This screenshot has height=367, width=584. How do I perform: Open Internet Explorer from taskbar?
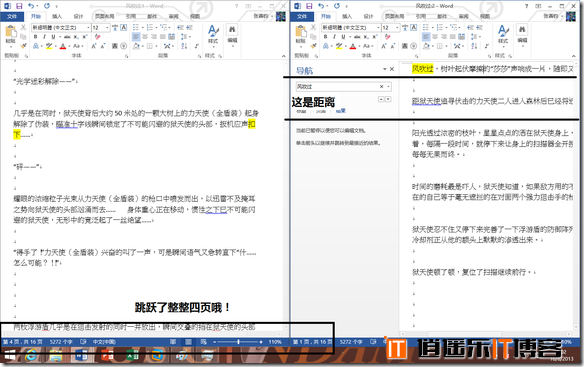click(x=32, y=356)
